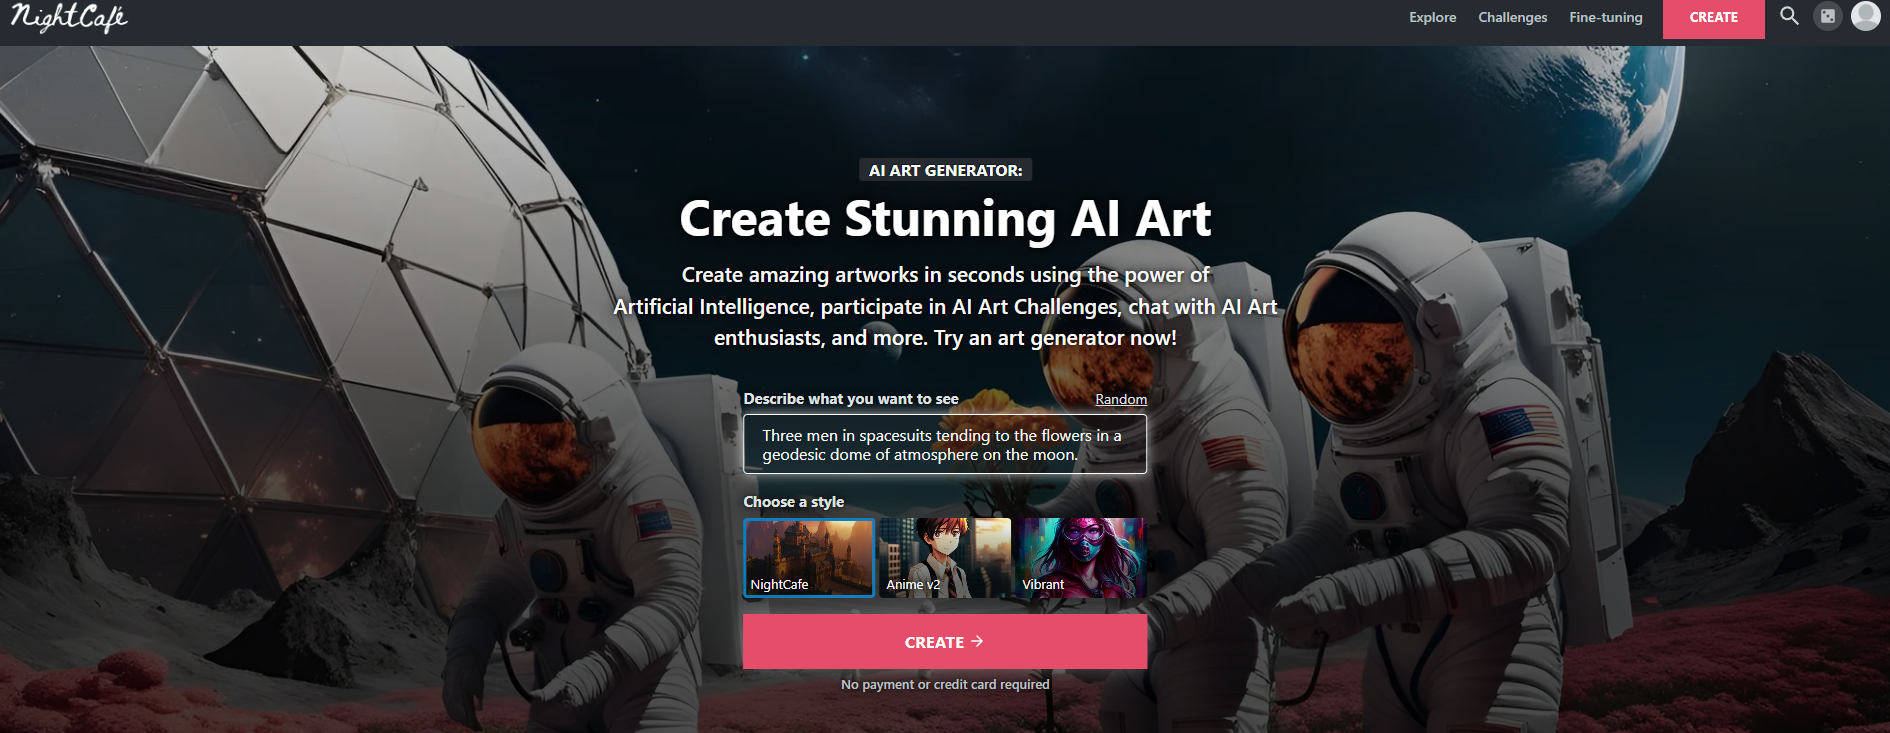Click the NightCafe logo
The width and height of the screenshot is (1890, 733).
[x=69, y=17]
